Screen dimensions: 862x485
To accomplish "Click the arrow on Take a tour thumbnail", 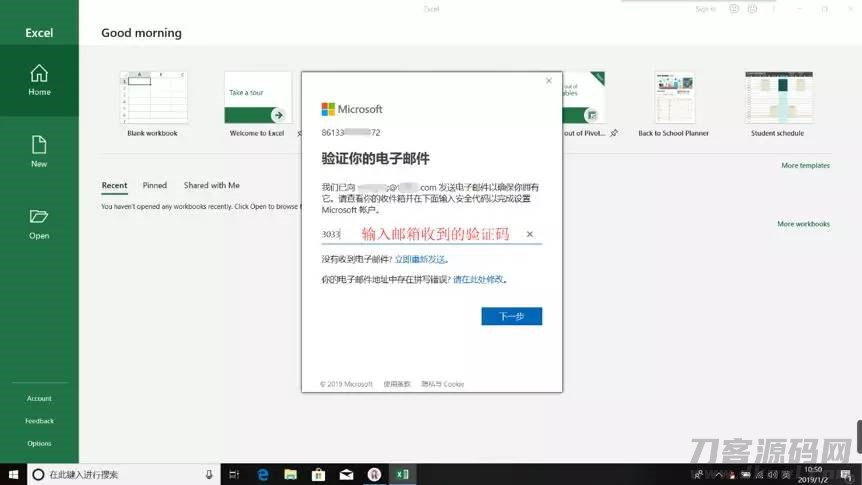I will (x=278, y=115).
